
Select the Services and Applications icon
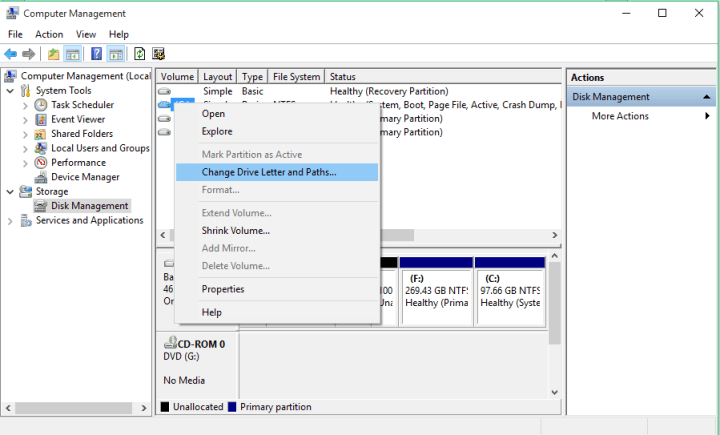pyautogui.click(x=26, y=220)
